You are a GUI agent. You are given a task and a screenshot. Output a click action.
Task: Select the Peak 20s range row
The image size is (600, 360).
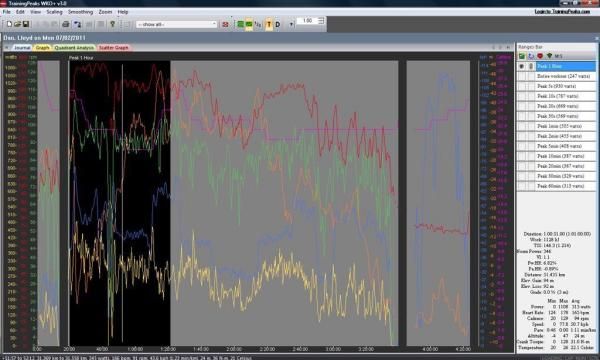[566, 106]
